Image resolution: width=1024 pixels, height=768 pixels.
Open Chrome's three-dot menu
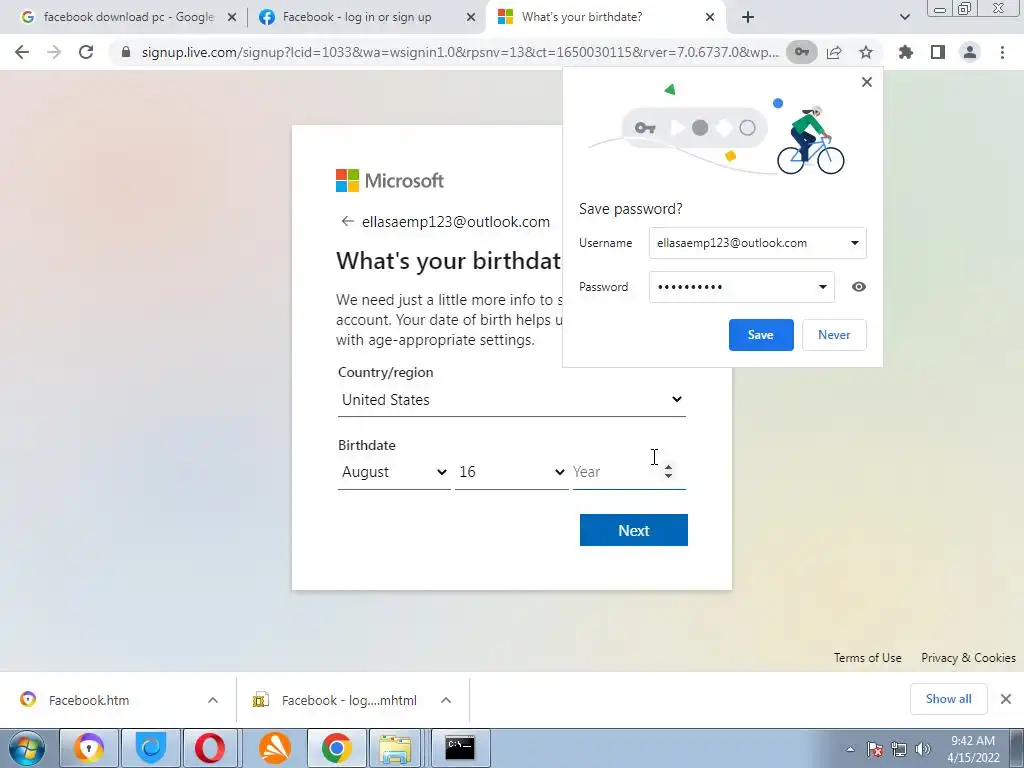point(1002,52)
